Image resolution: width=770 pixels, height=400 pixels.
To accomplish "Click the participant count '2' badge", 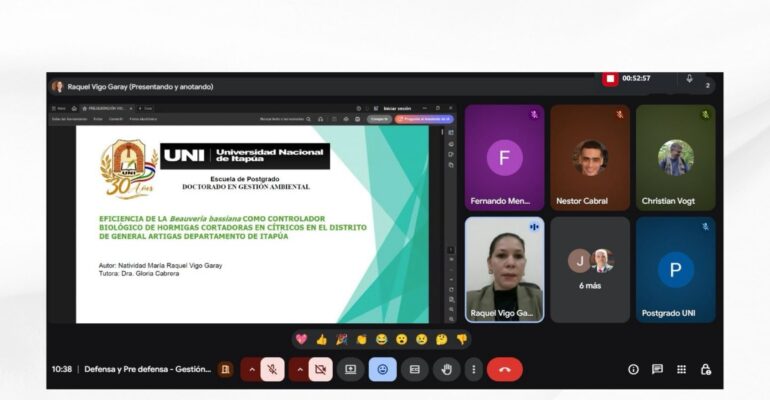I will pyautogui.click(x=708, y=85).
